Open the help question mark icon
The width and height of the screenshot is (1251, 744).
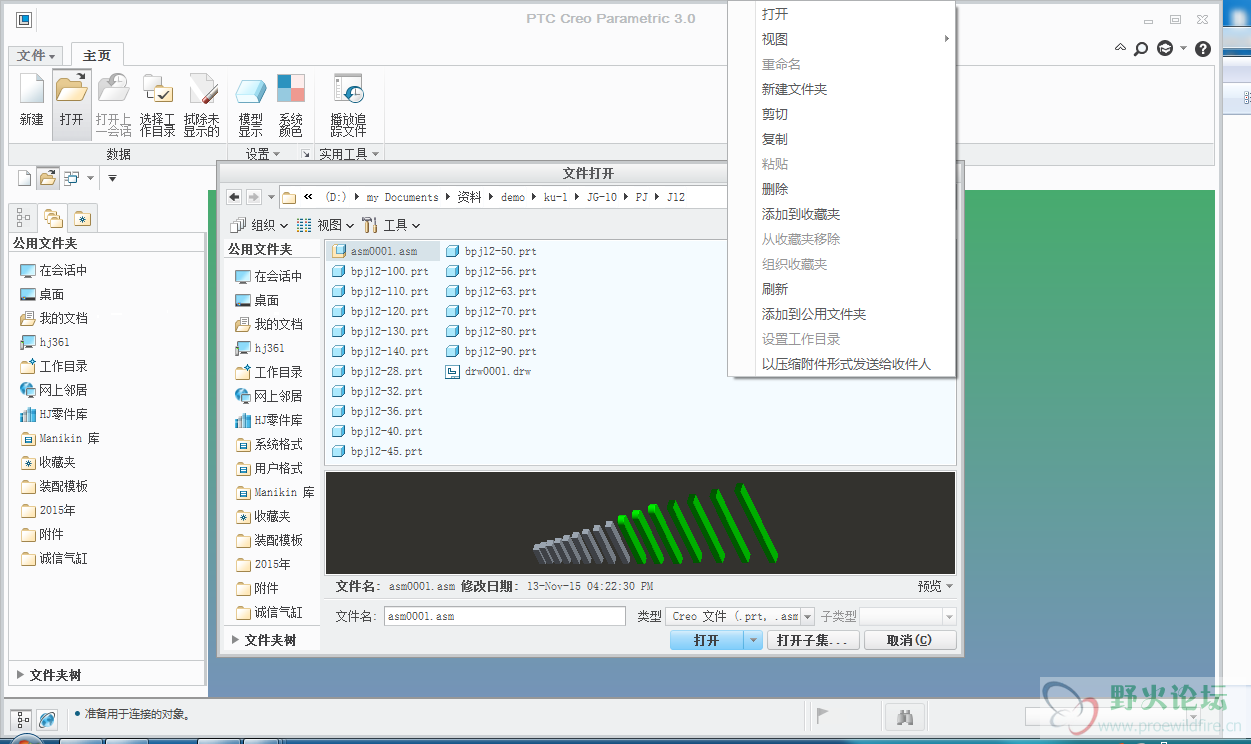point(1203,48)
